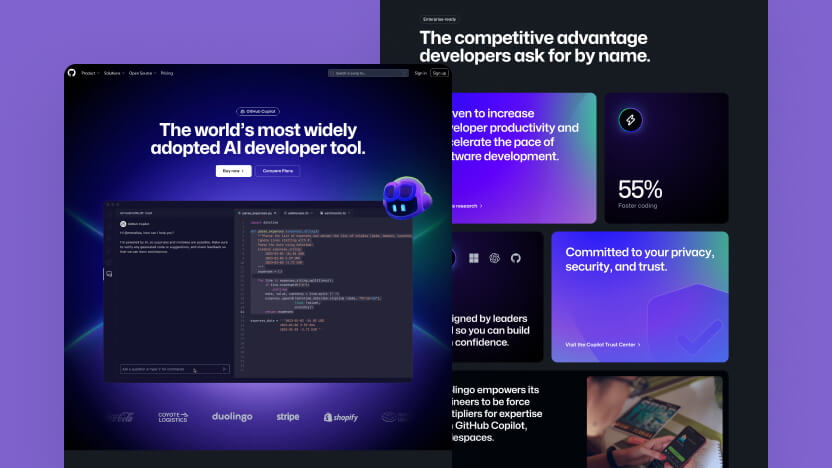
Task: Open the Product menu
Action: (90, 73)
